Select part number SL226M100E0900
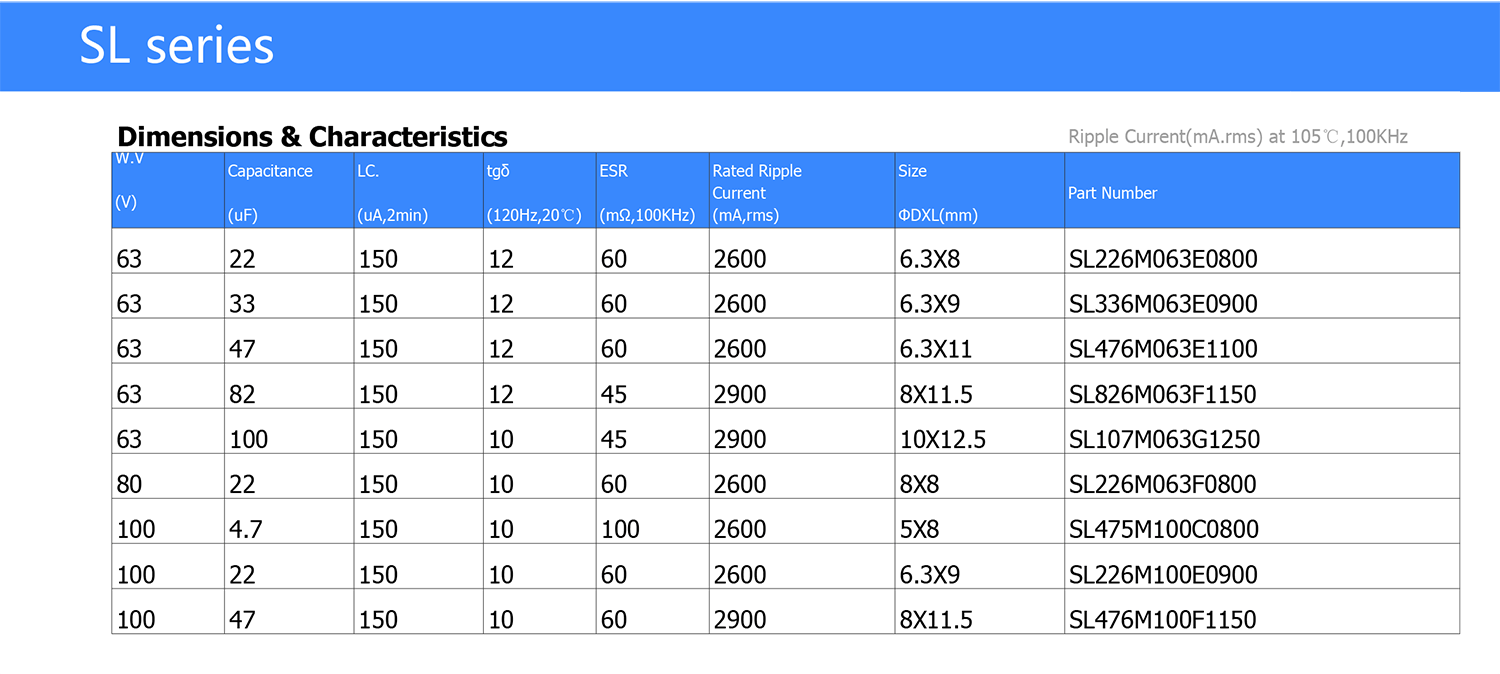 [x=1163, y=575]
